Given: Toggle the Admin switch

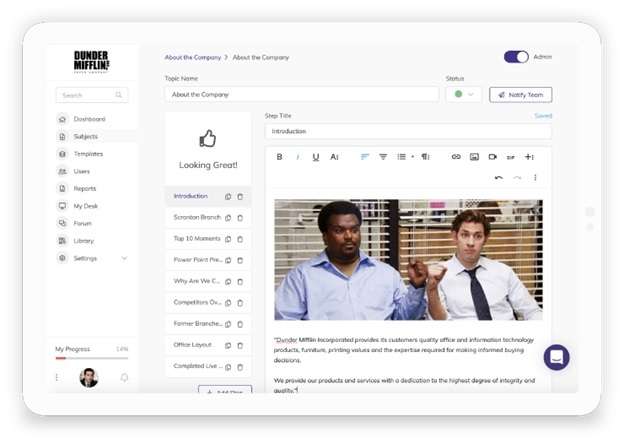Looking at the screenshot, I should click(516, 57).
